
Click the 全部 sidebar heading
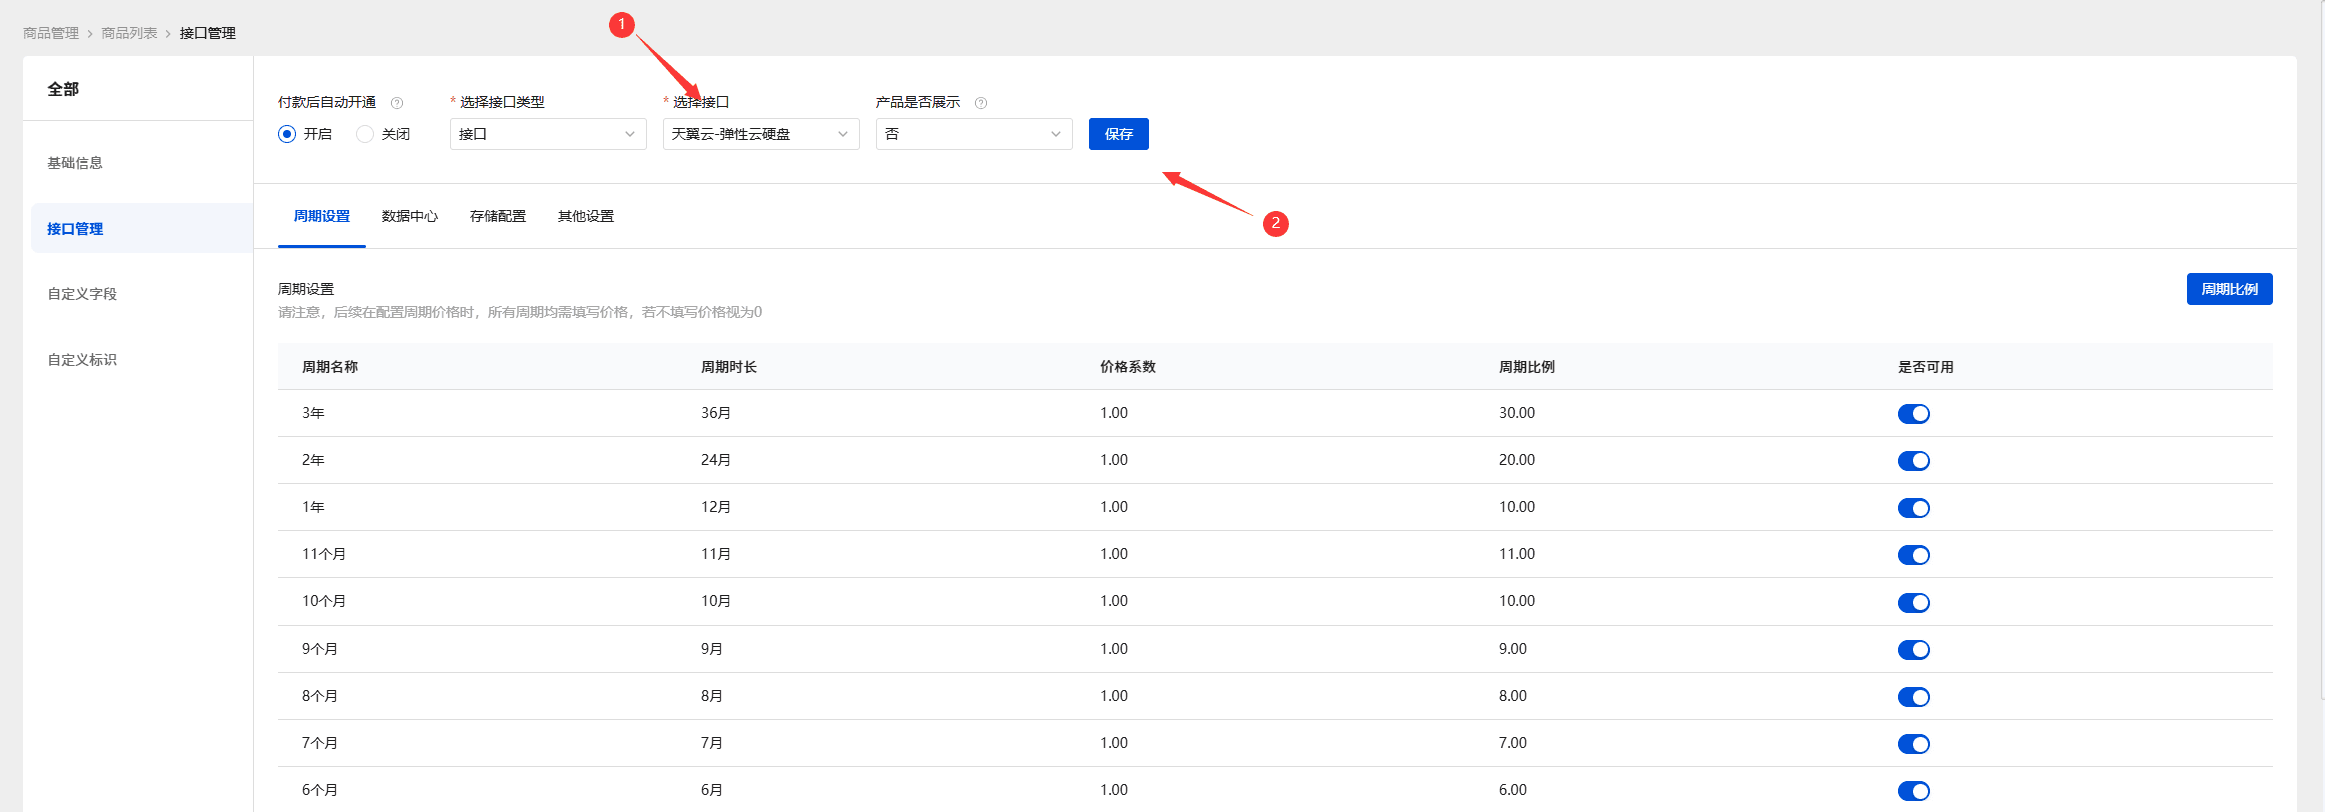pyautogui.click(x=63, y=89)
